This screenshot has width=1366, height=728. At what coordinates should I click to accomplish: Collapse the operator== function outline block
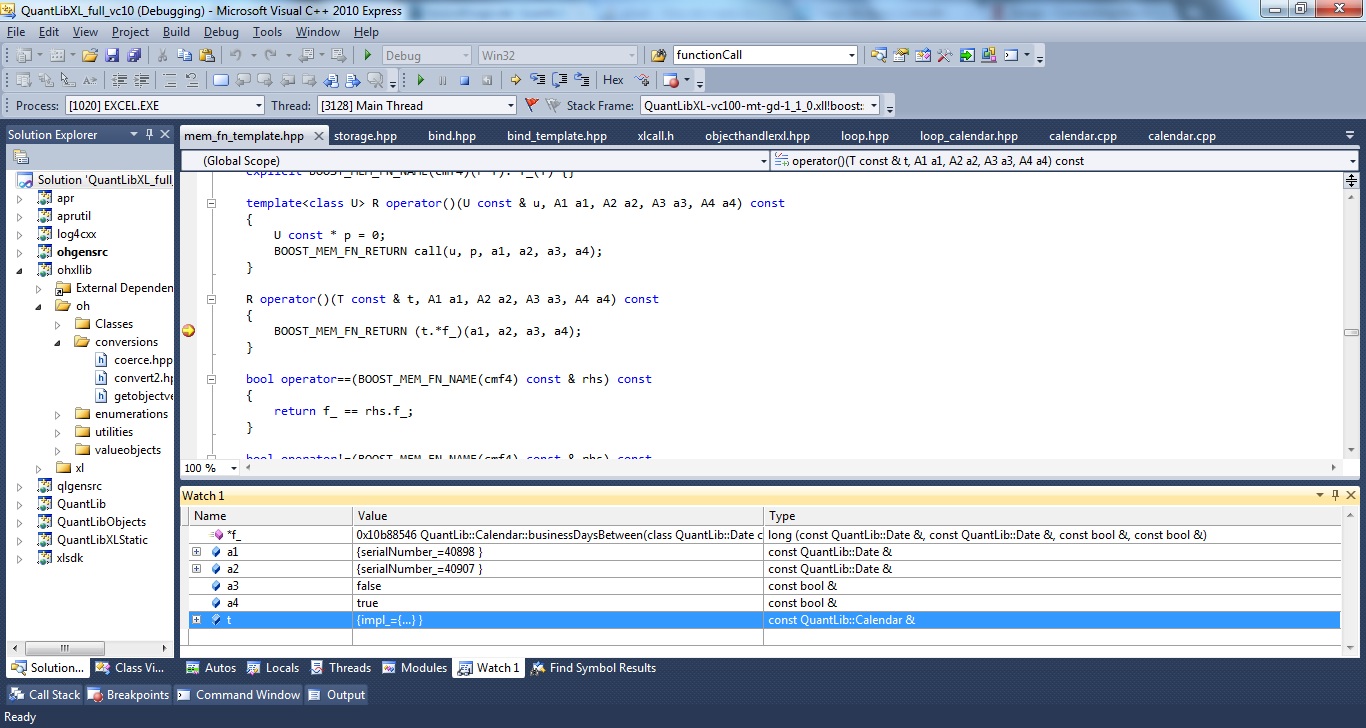pyautogui.click(x=211, y=379)
